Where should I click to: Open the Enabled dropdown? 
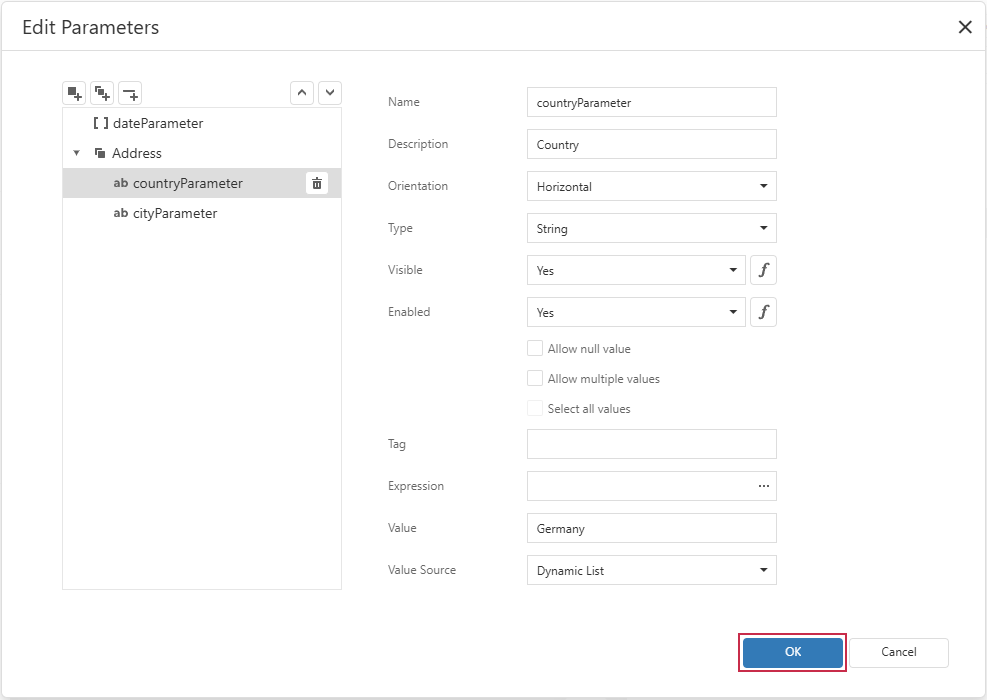(636, 312)
